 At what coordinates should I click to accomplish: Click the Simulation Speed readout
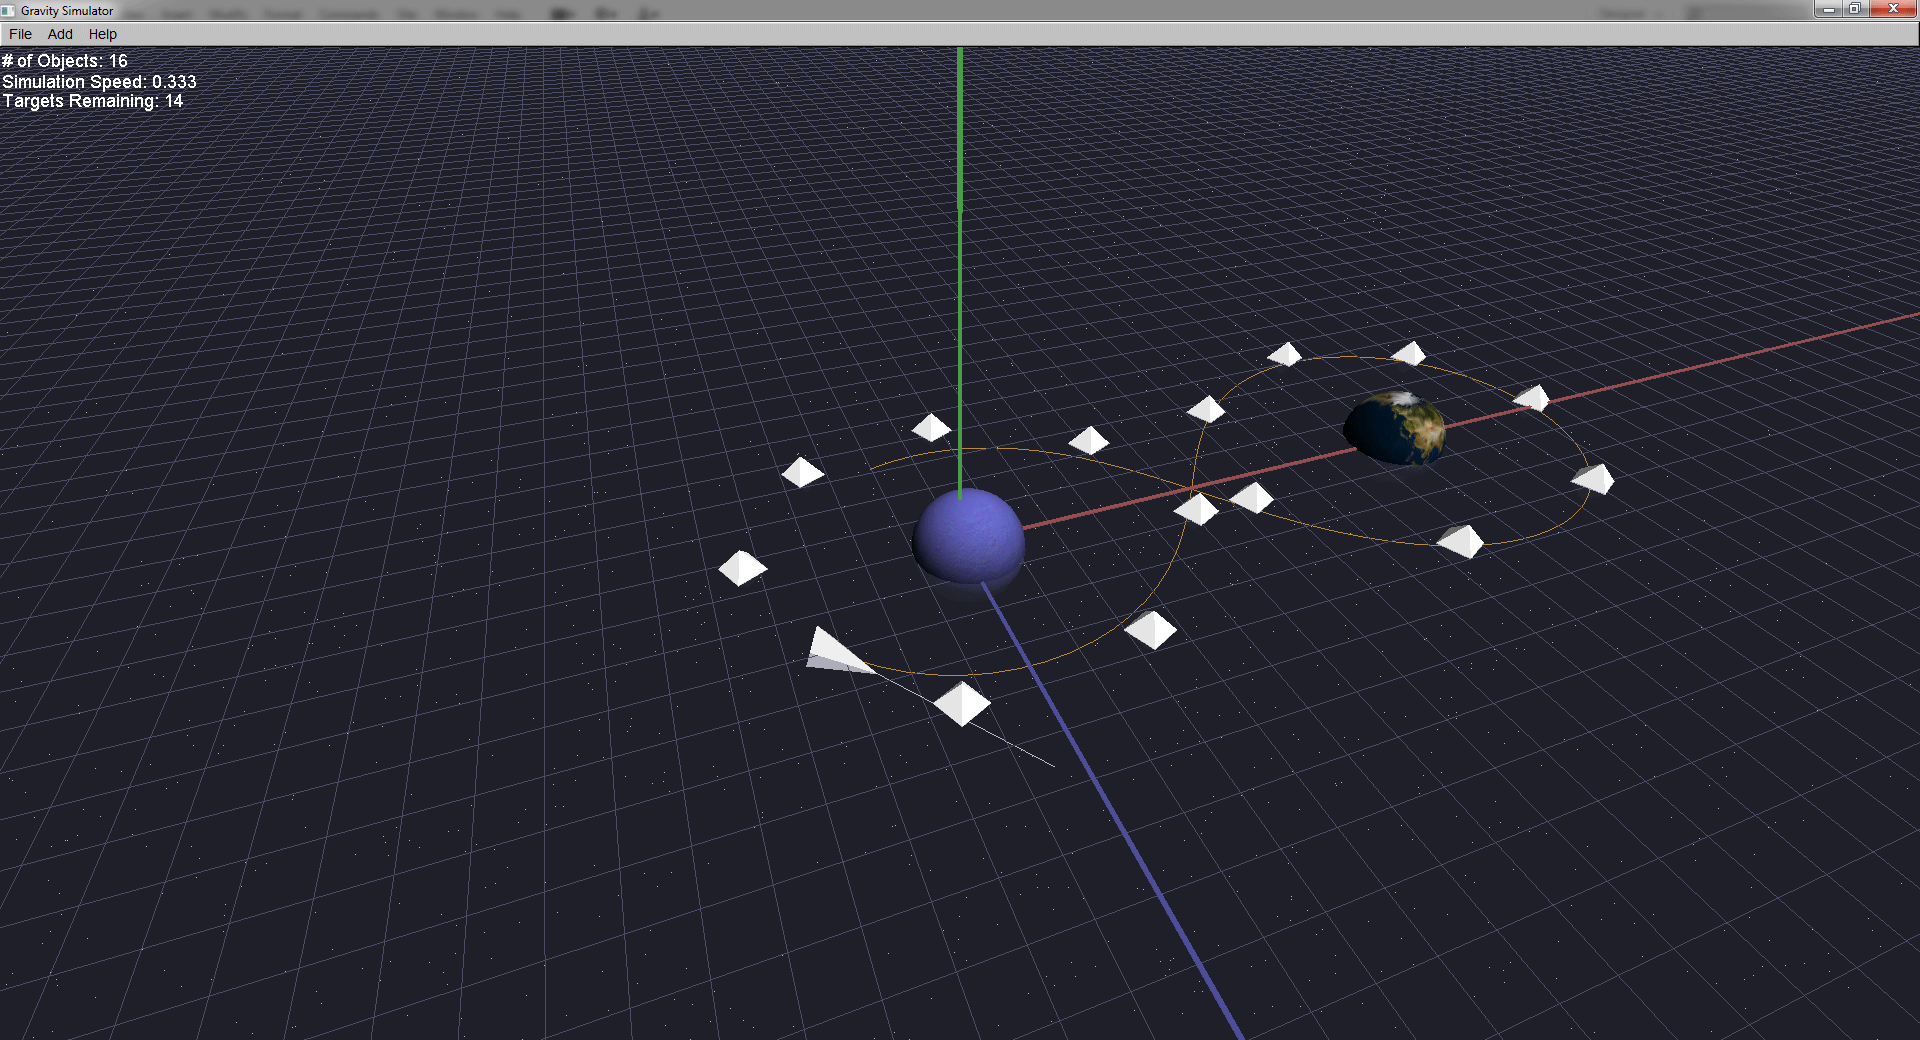coord(99,82)
